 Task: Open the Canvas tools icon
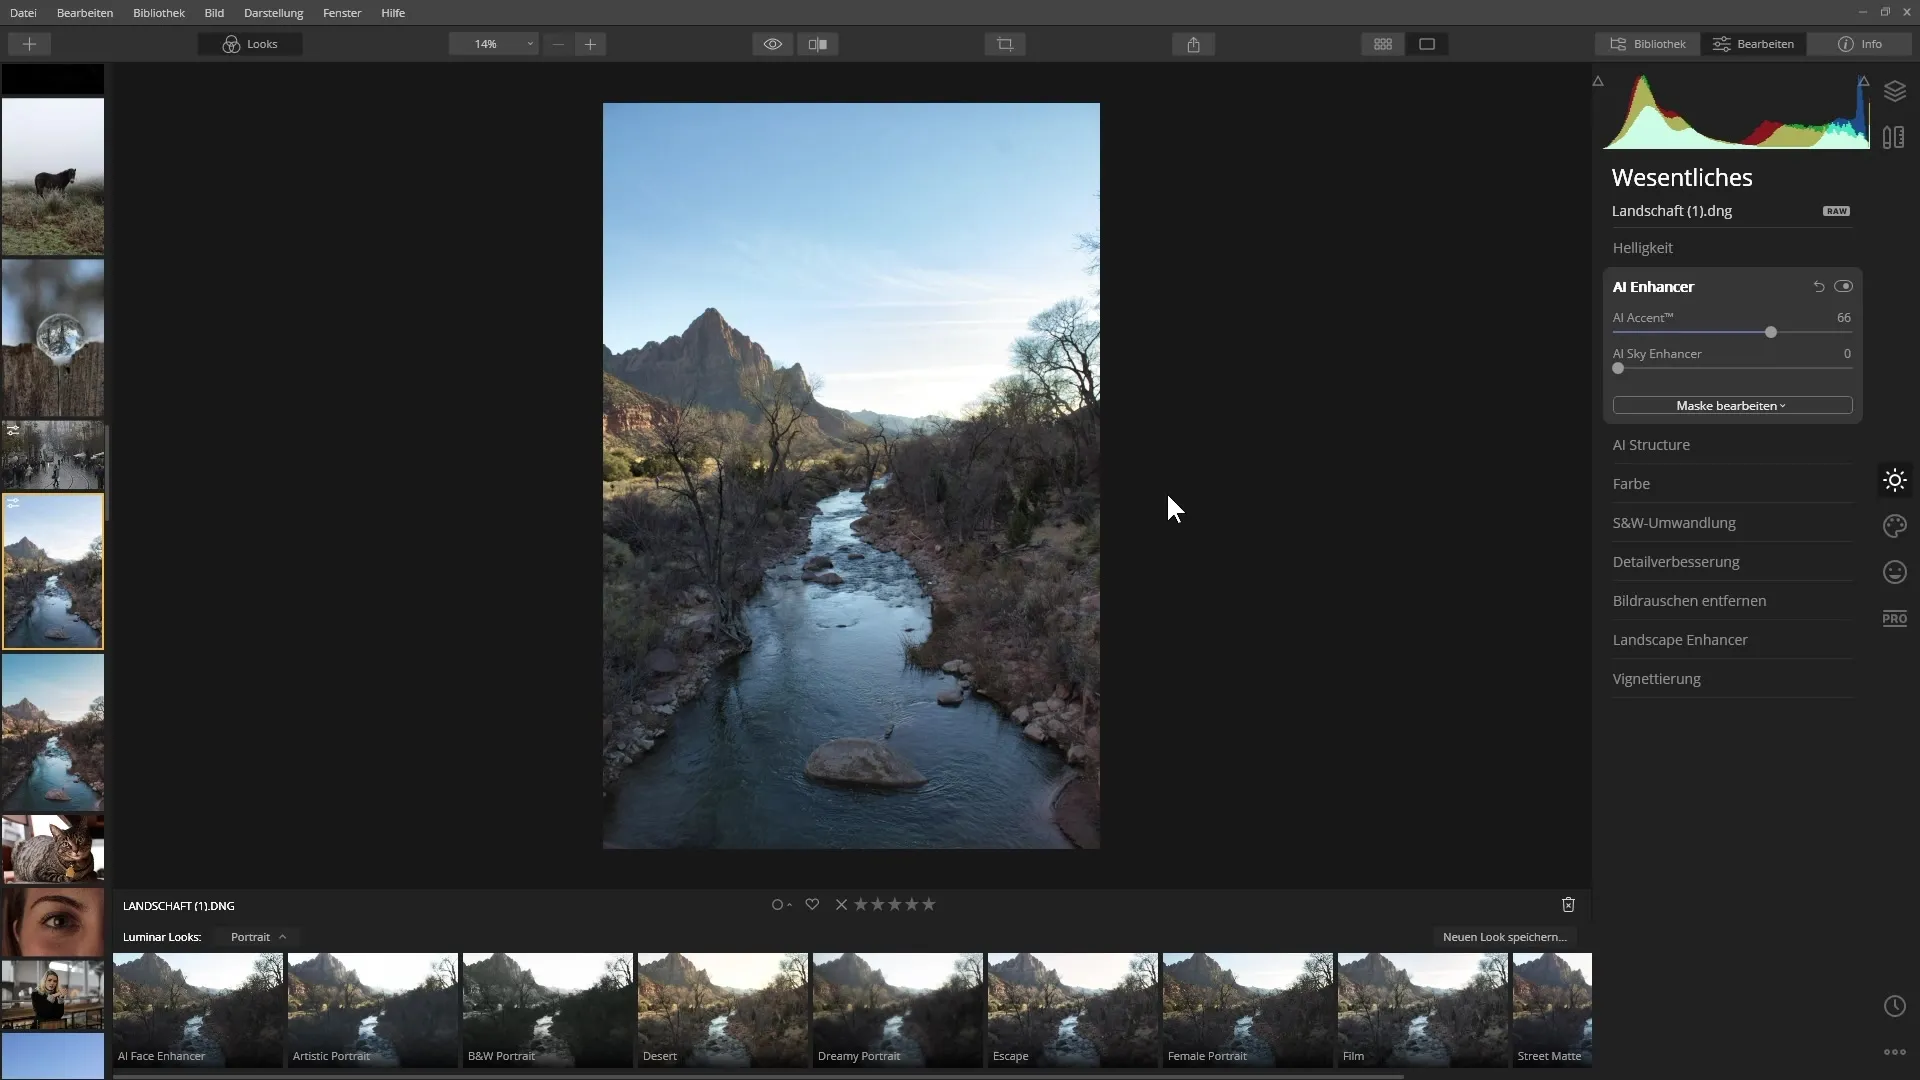[x=1894, y=137]
